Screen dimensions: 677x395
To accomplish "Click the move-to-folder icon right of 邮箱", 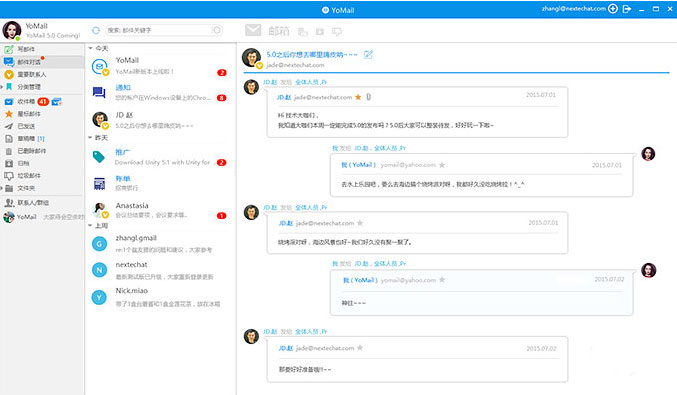I will click(x=303, y=32).
